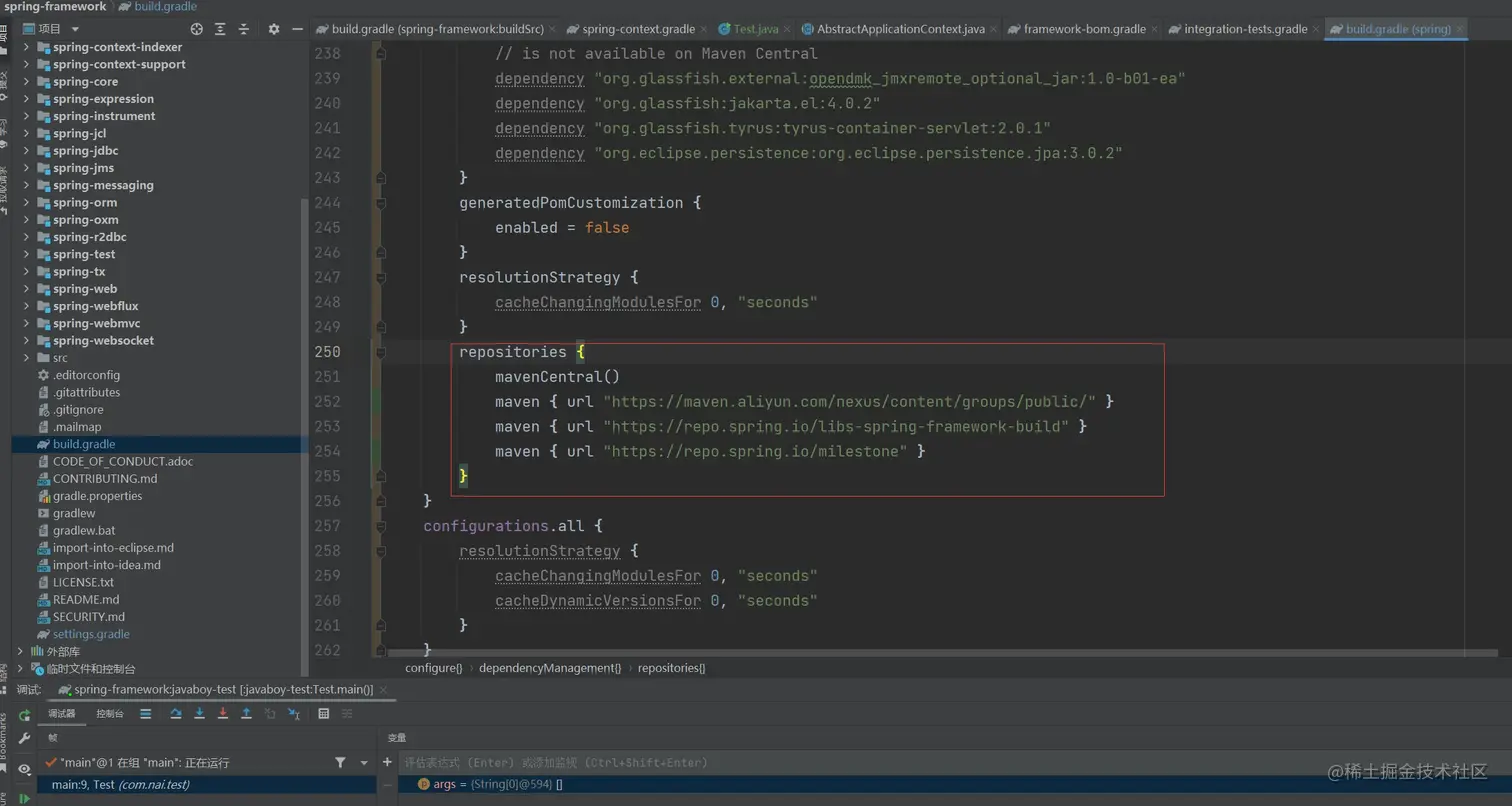Expand the src folder
The image size is (1512, 806).
pyautogui.click(x=26, y=358)
